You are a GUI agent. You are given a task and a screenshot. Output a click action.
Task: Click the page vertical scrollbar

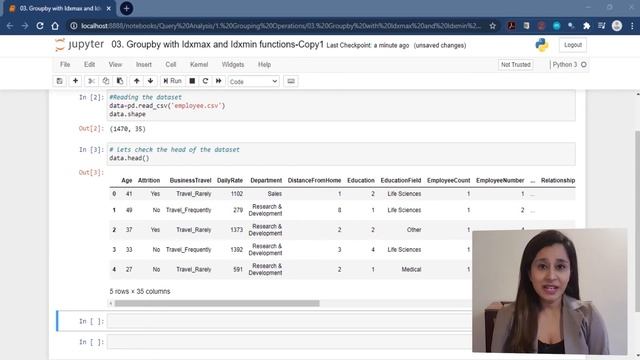(x=638, y=222)
